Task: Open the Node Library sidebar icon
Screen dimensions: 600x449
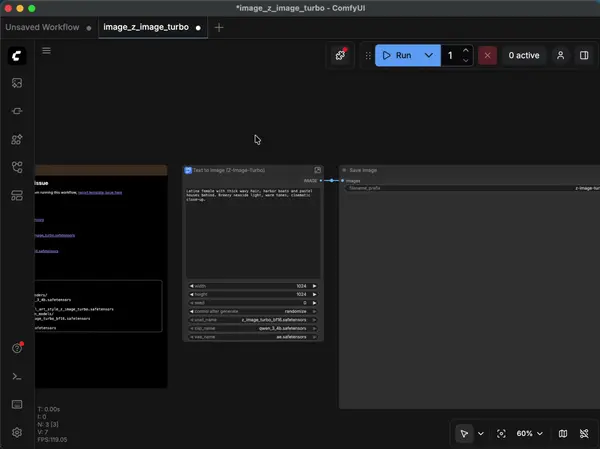Action: coord(17,111)
